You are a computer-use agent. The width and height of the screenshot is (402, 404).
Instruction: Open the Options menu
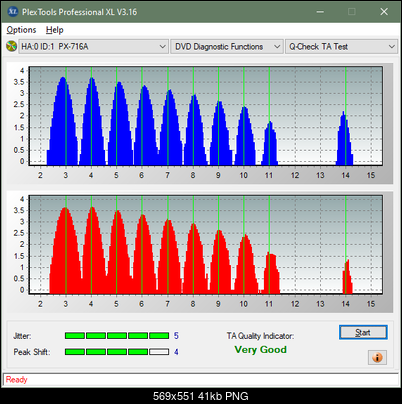coord(21,30)
